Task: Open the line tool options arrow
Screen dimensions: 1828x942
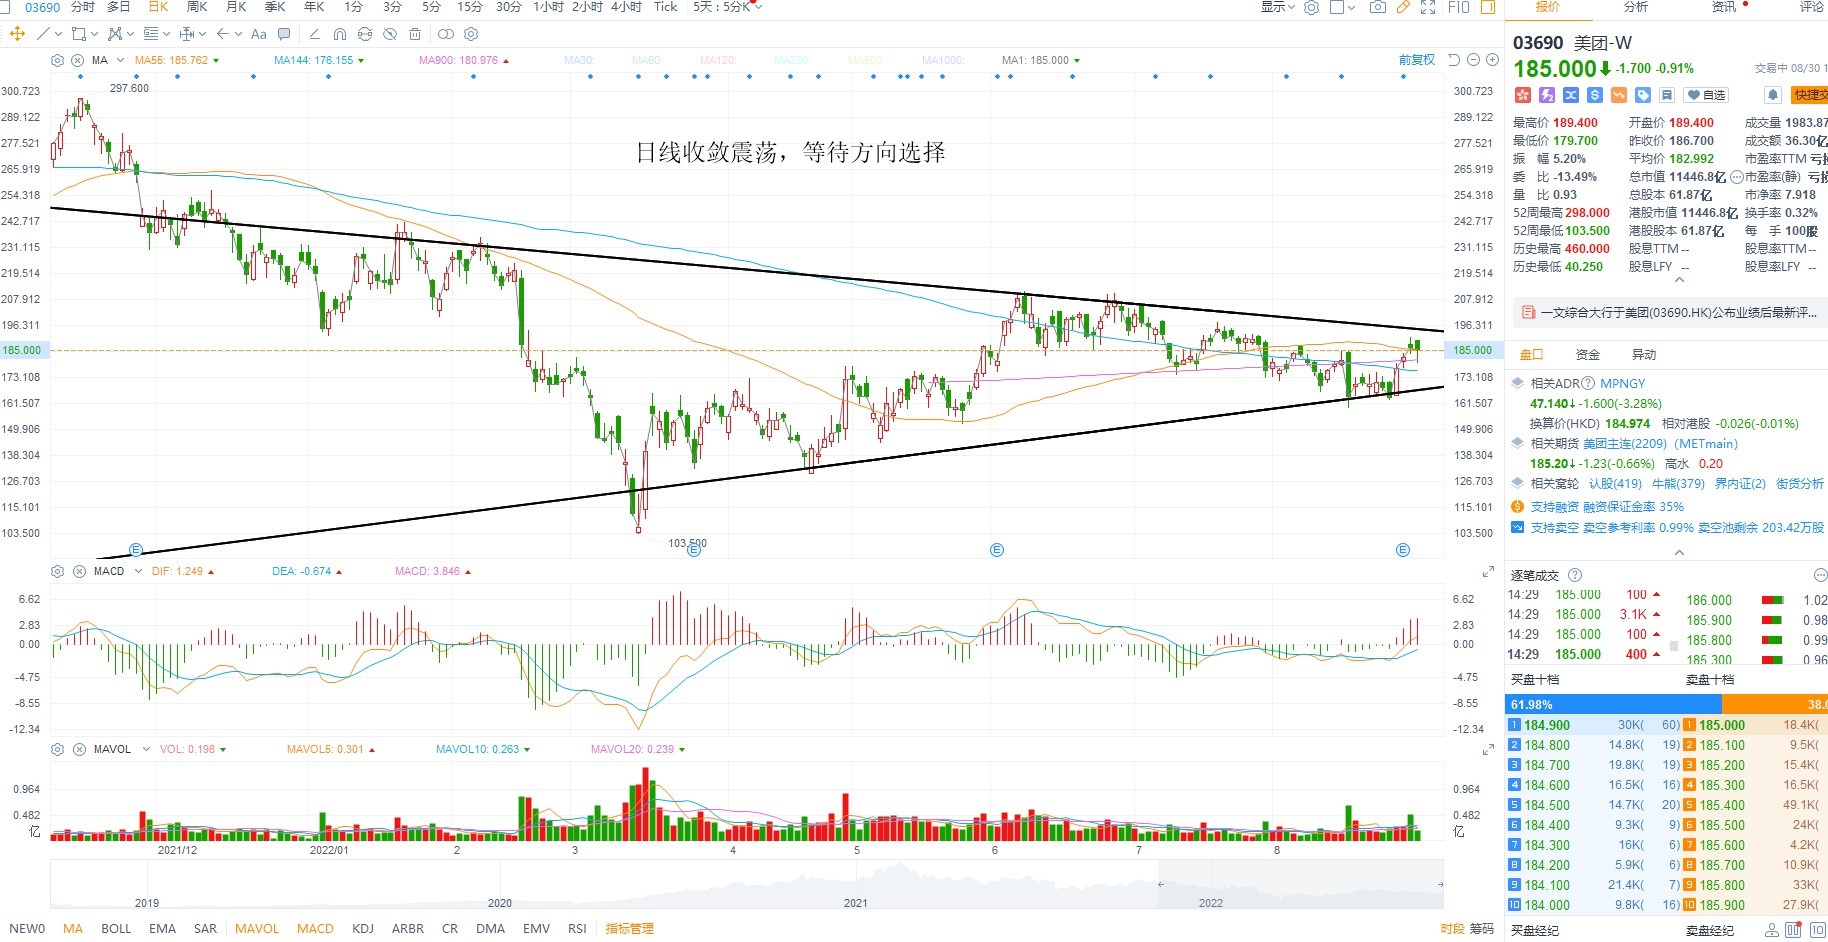Action: (59, 34)
